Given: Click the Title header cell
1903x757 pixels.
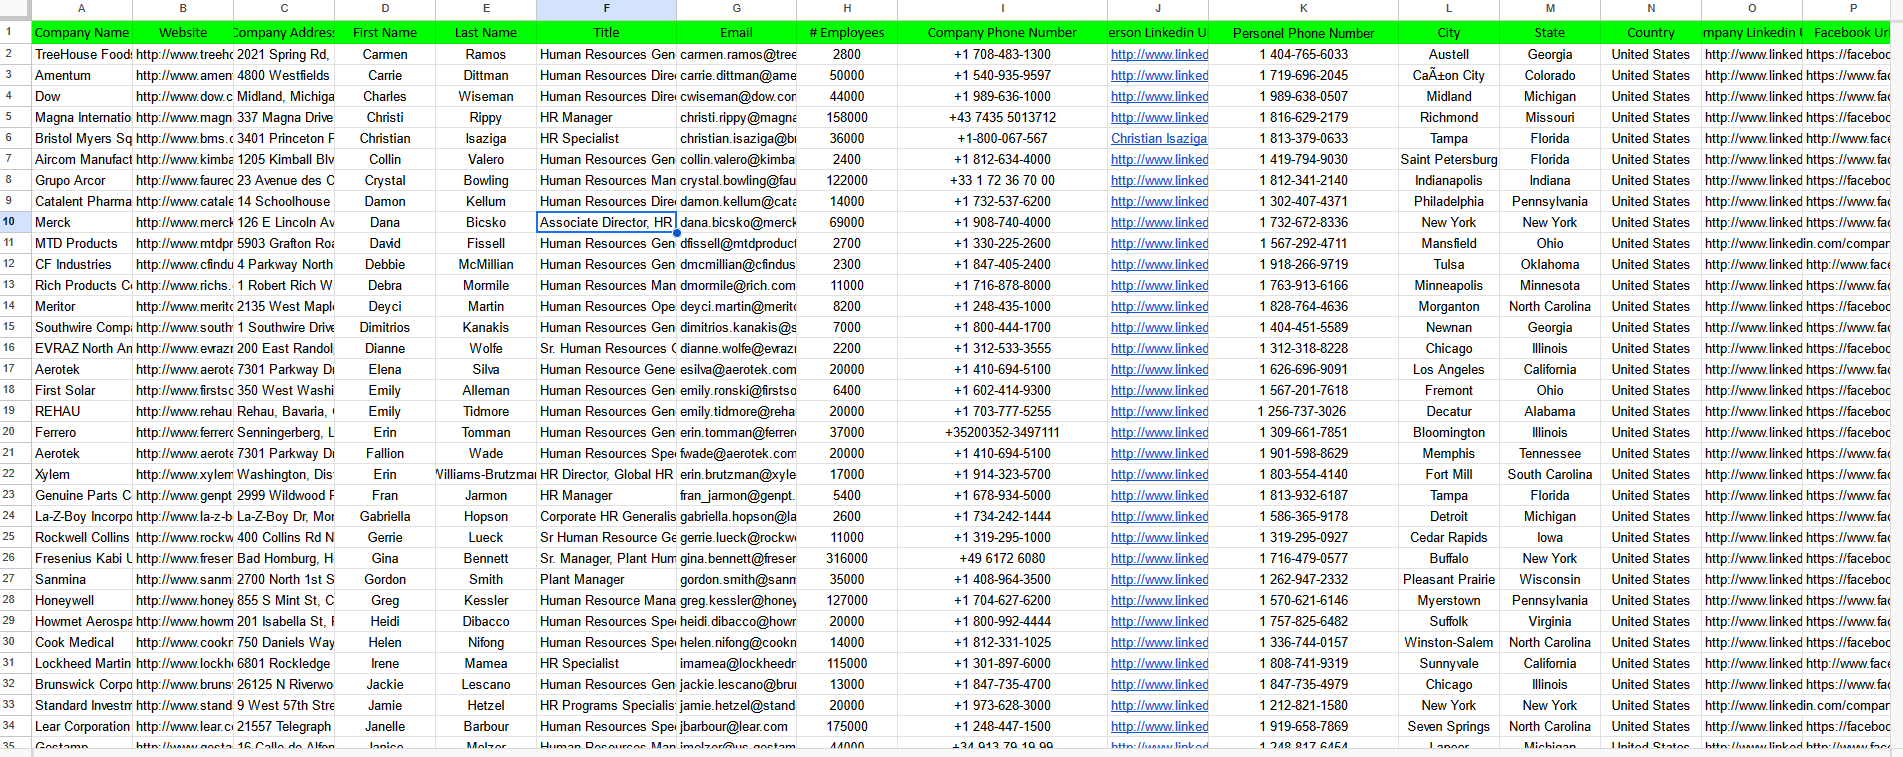Looking at the screenshot, I should [x=606, y=33].
